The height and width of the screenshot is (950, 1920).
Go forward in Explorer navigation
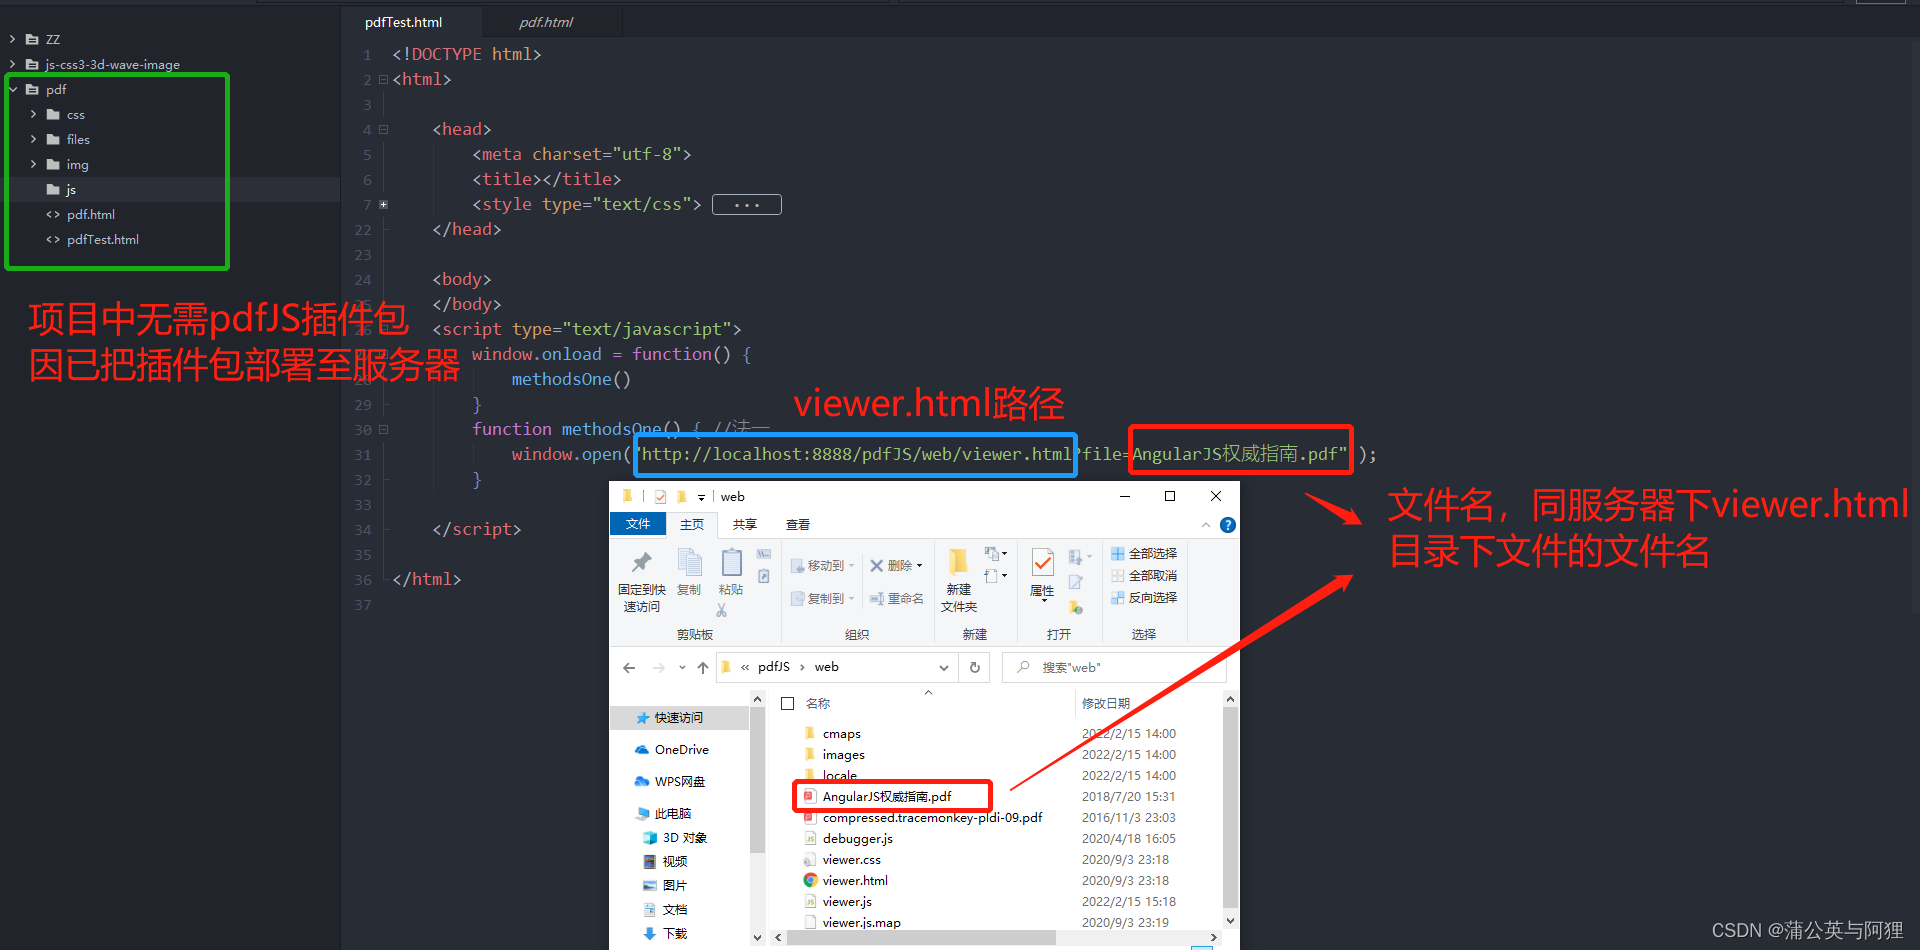click(x=658, y=668)
